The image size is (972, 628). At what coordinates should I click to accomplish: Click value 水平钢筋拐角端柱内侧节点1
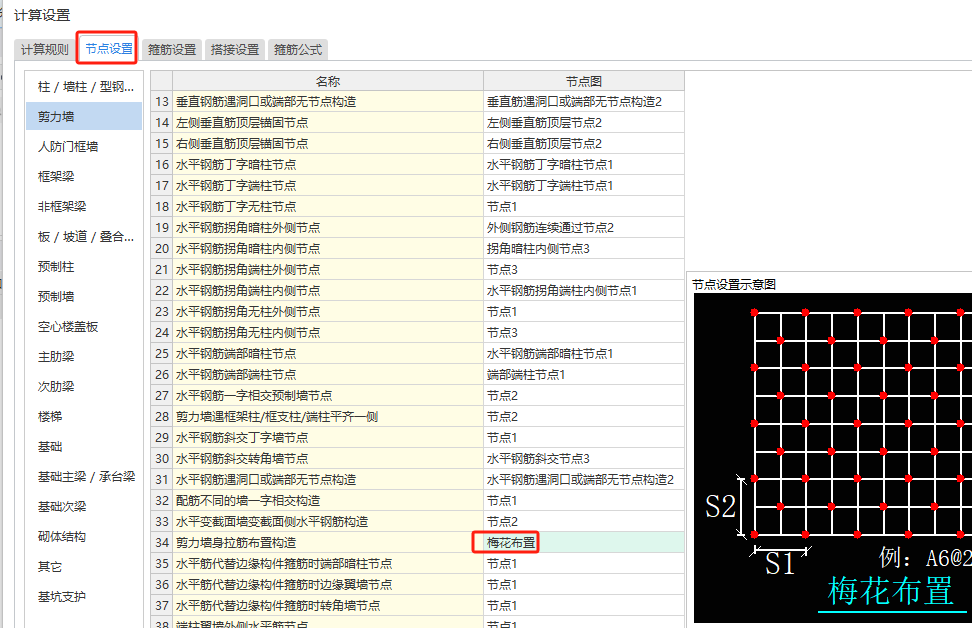pos(584,291)
